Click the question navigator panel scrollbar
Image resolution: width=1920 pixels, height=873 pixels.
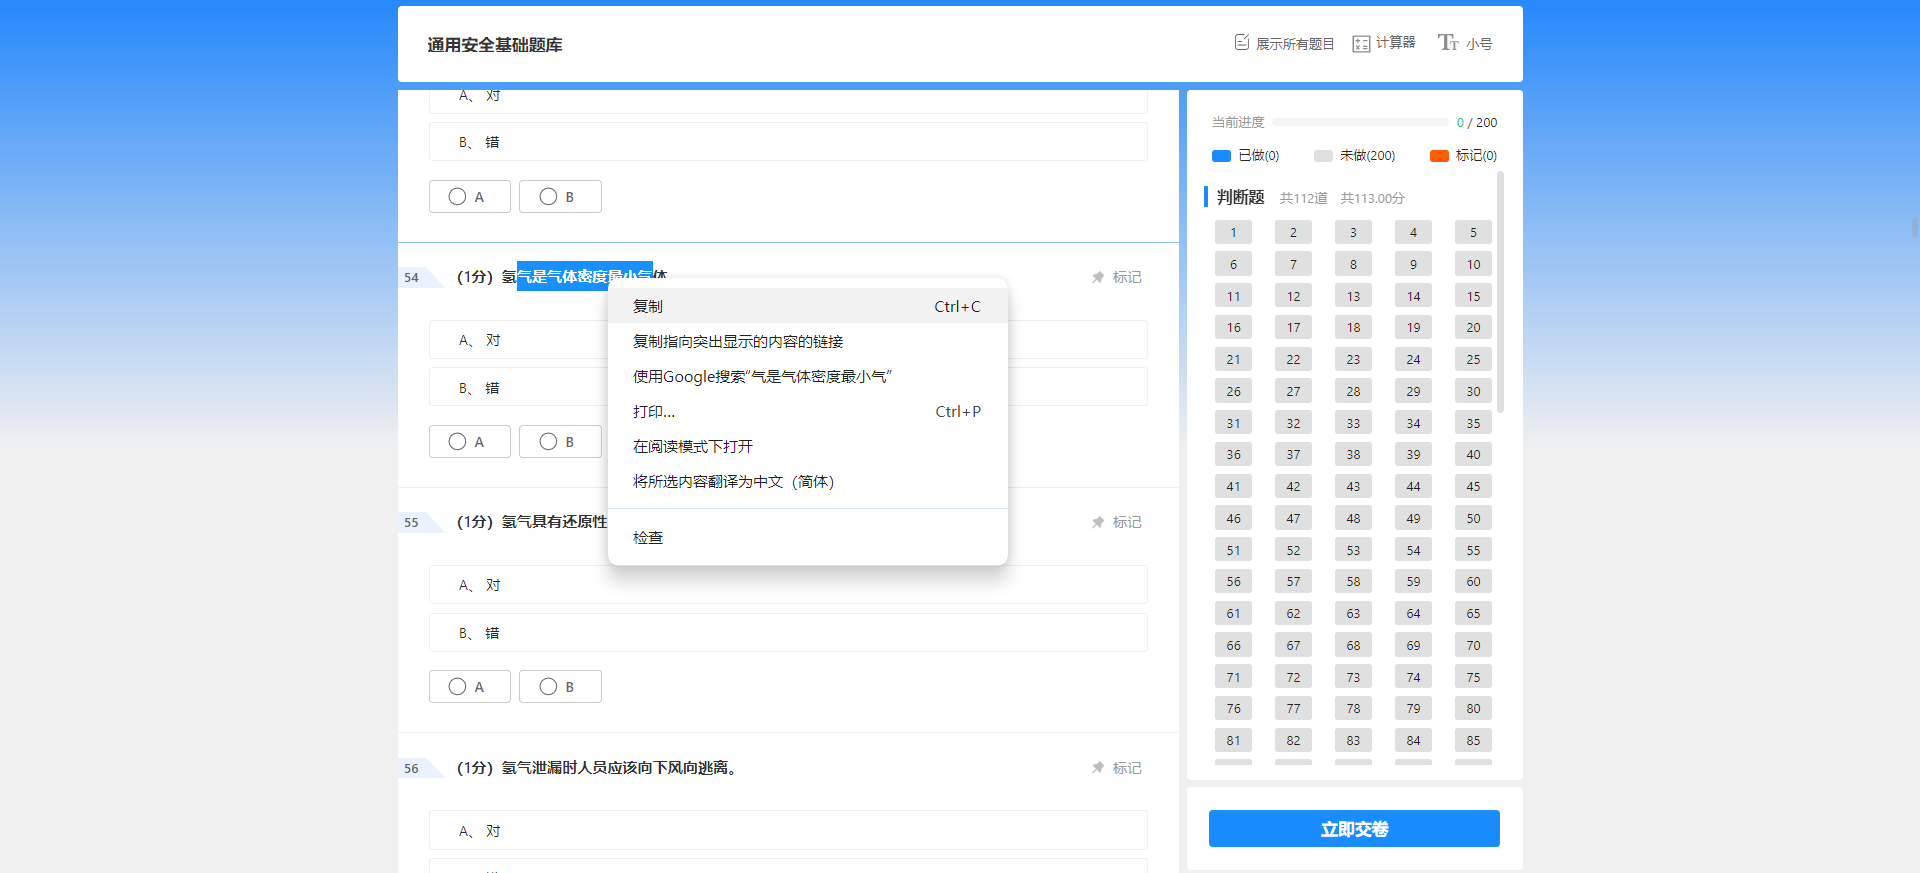point(1500,292)
